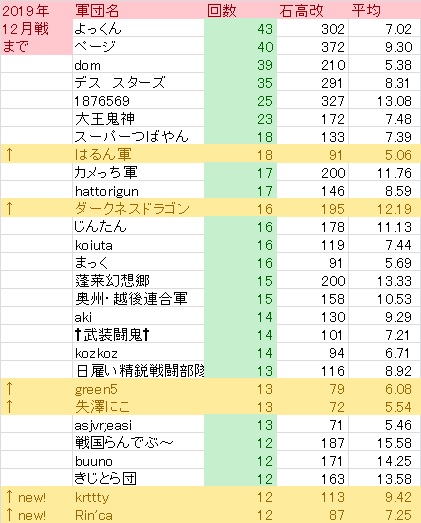
Task: Select the 平均 column header
Action: pos(366,11)
